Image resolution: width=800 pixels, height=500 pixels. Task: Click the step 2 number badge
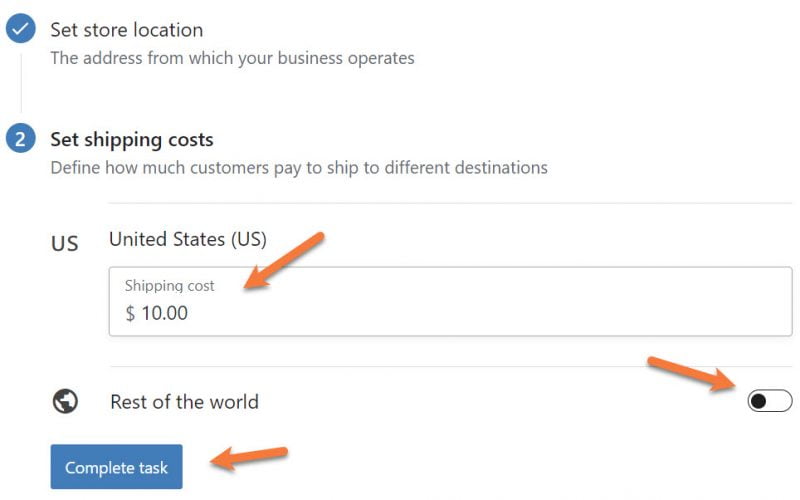(x=20, y=140)
